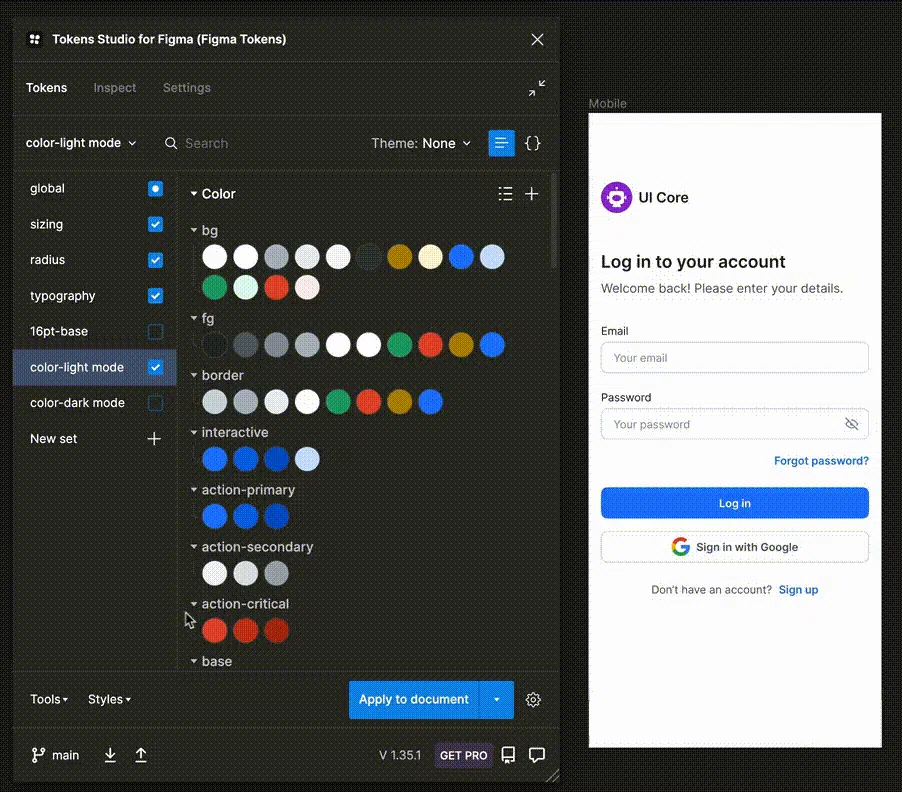Screen dimensions: 902x792
Task: Uncheck the radius token set
Action: click(155, 260)
